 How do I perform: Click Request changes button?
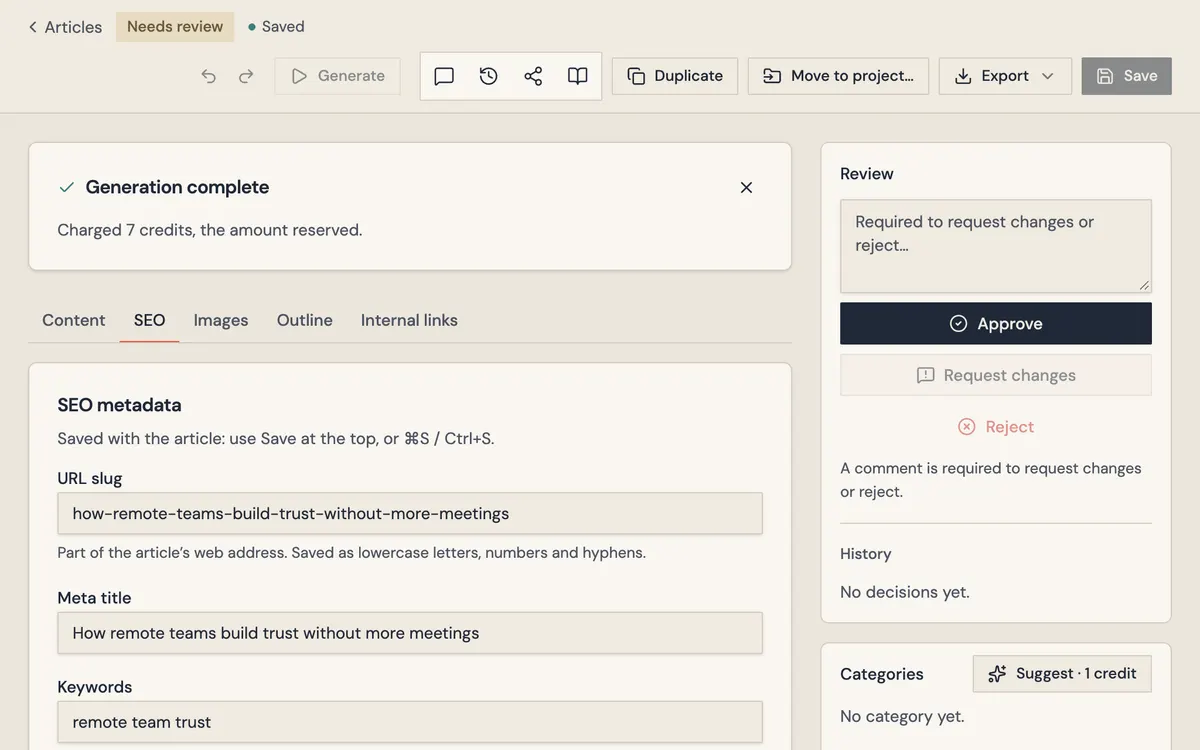[x=996, y=375]
